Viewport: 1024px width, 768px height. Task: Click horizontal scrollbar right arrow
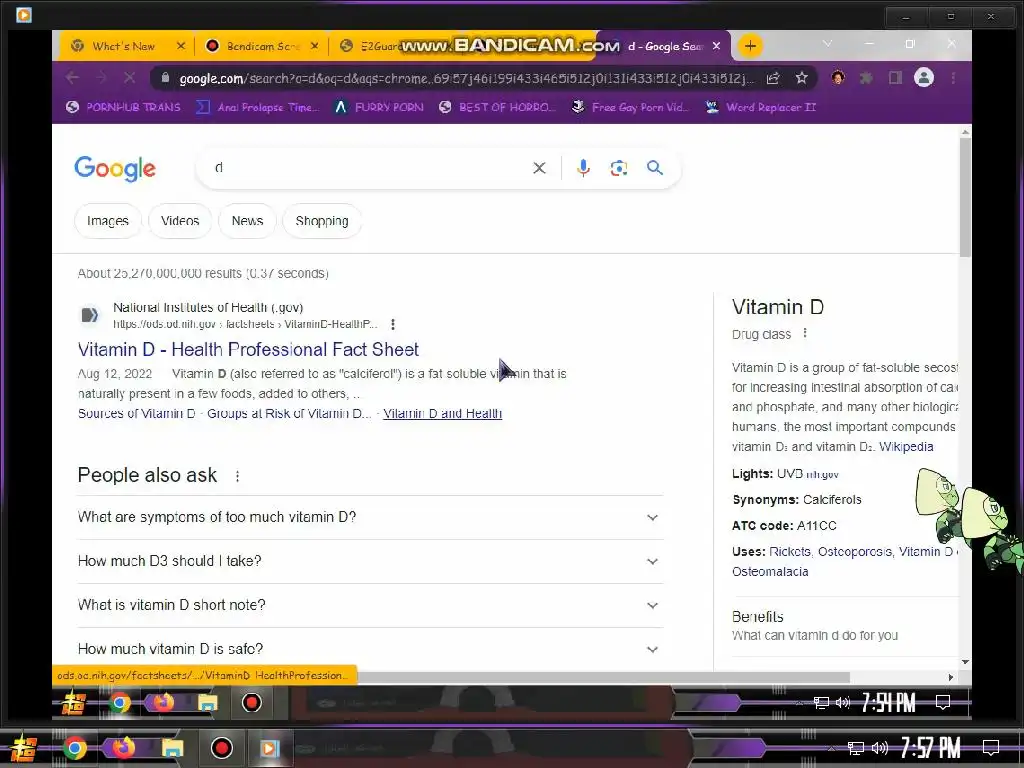[951, 677]
